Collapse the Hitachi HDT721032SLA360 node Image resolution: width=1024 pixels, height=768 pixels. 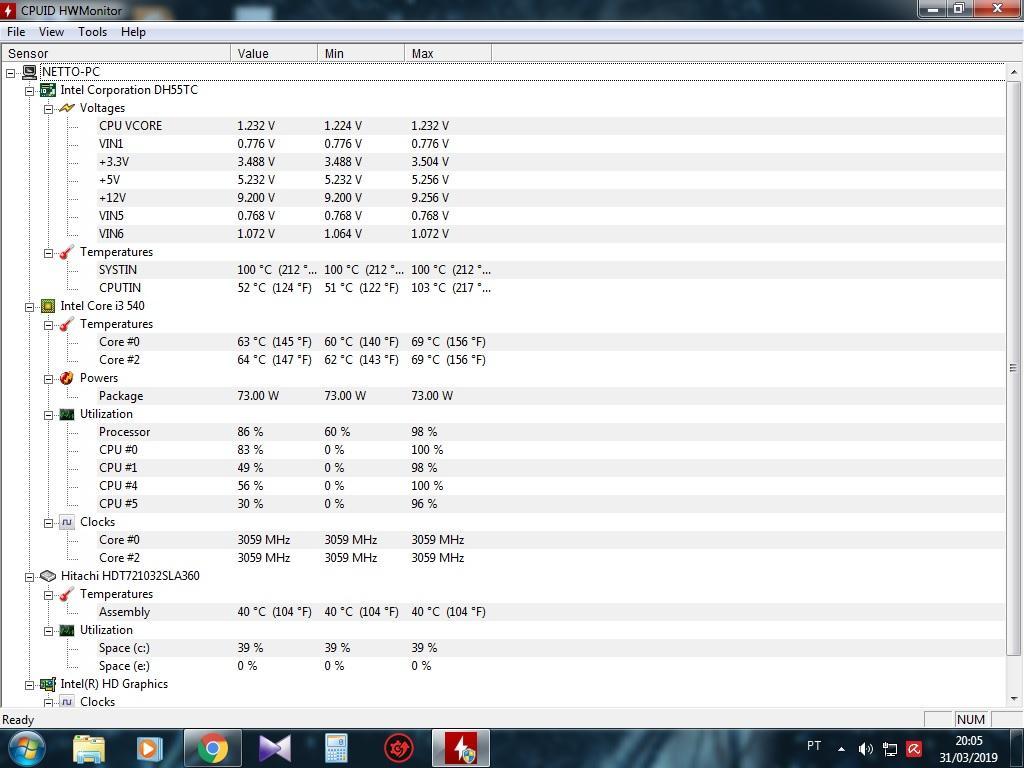click(29, 577)
